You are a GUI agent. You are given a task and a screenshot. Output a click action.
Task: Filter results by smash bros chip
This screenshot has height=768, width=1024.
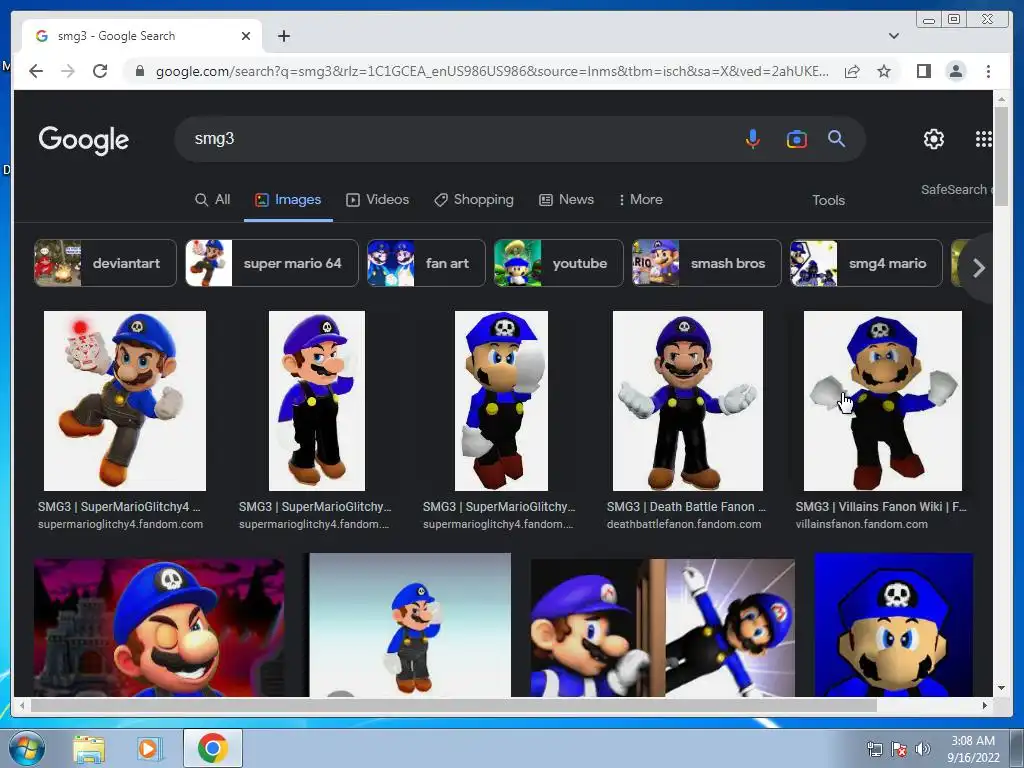point(706,263)
